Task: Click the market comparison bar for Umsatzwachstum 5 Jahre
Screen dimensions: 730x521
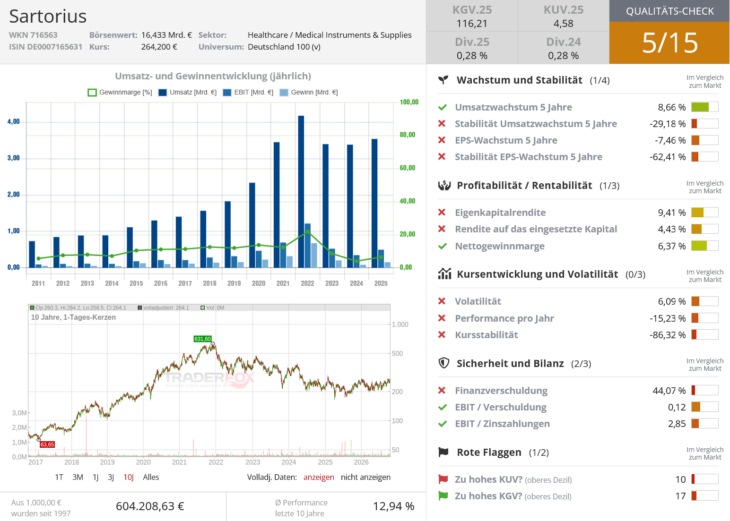Action: [x=704, y=107]
